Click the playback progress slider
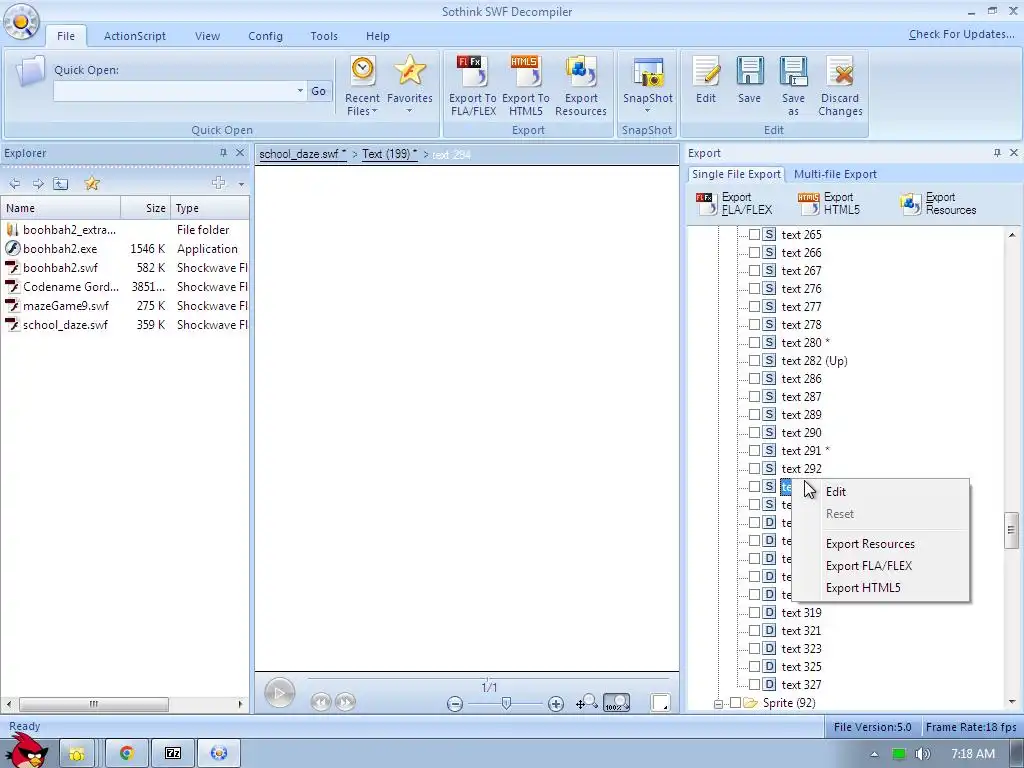Viewport: 1024px width, 768px height. pyautogui.click(x=489, y=680)
